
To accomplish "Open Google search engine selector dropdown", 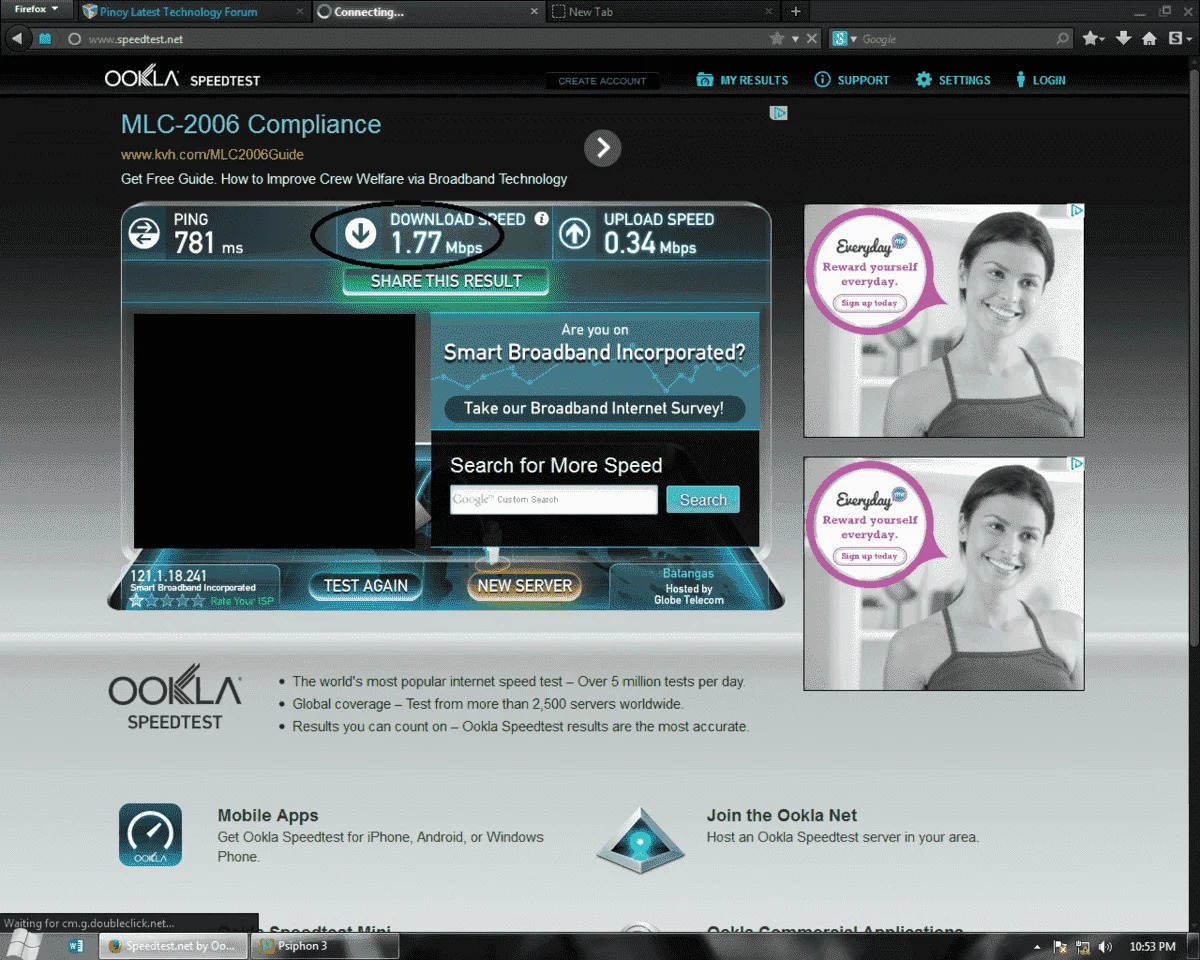I will tap(845, 39).
